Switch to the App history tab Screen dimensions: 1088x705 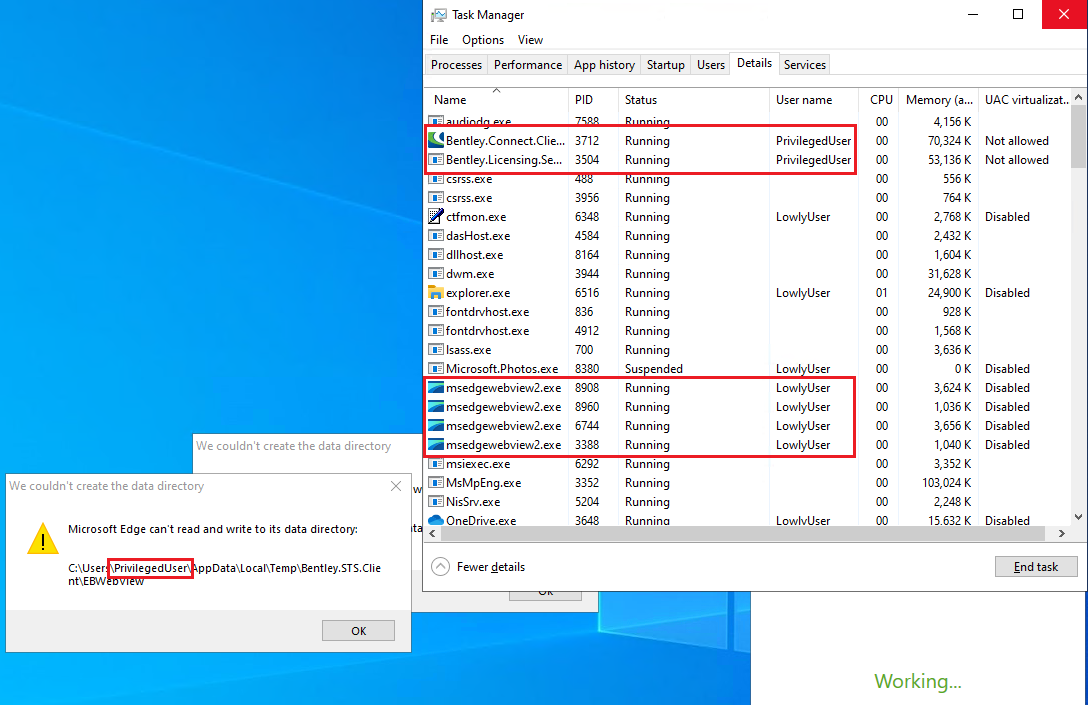604,65
